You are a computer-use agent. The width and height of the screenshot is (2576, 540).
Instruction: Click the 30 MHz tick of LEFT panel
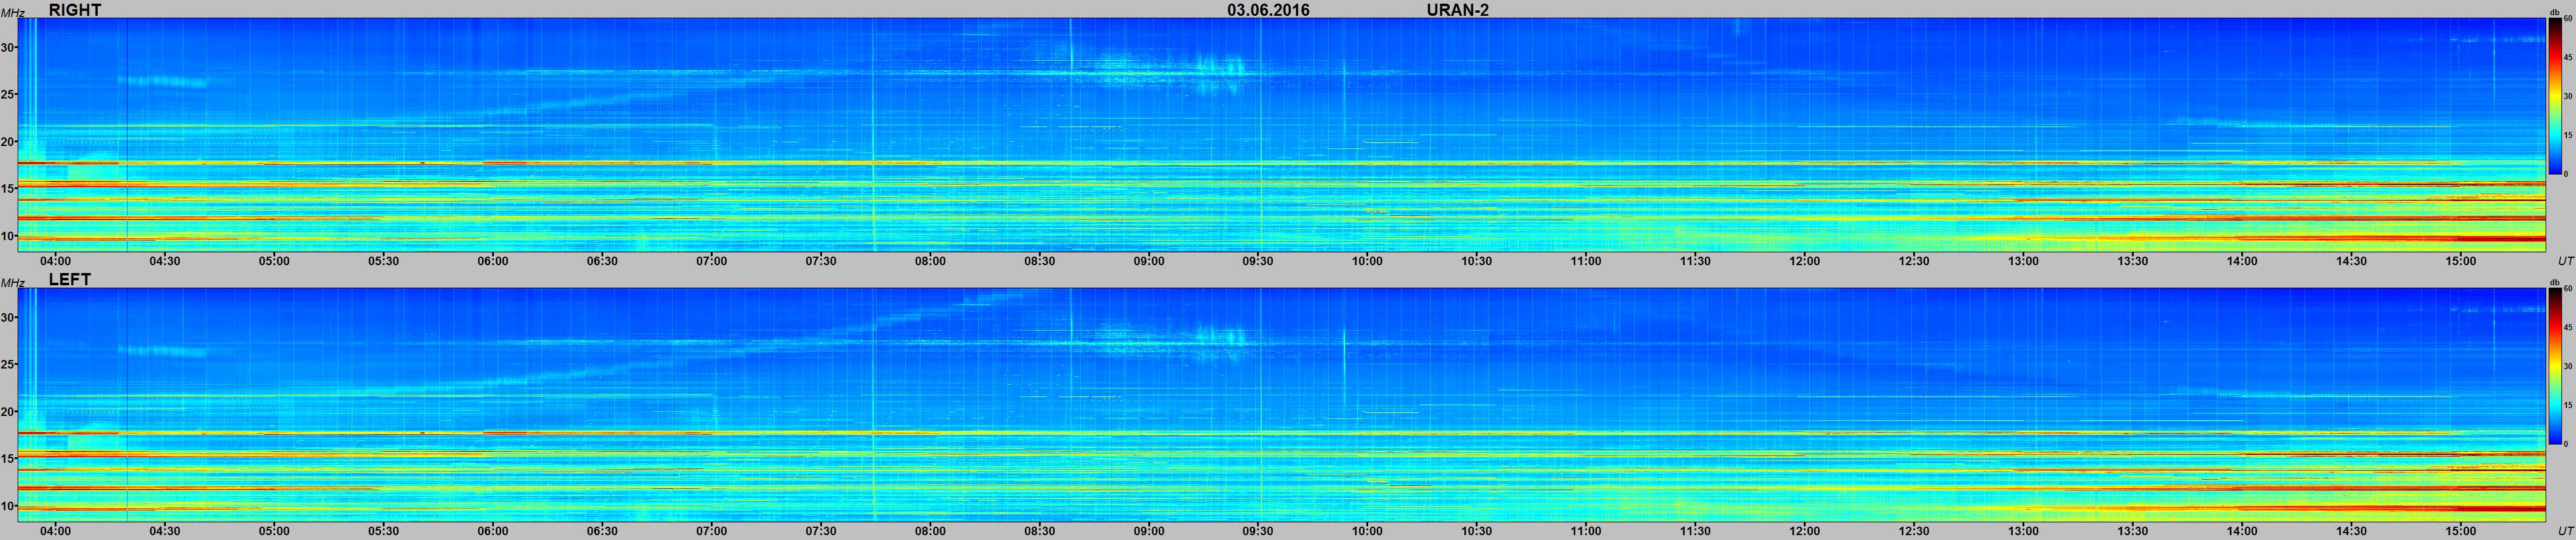click(x=8, y=317)
